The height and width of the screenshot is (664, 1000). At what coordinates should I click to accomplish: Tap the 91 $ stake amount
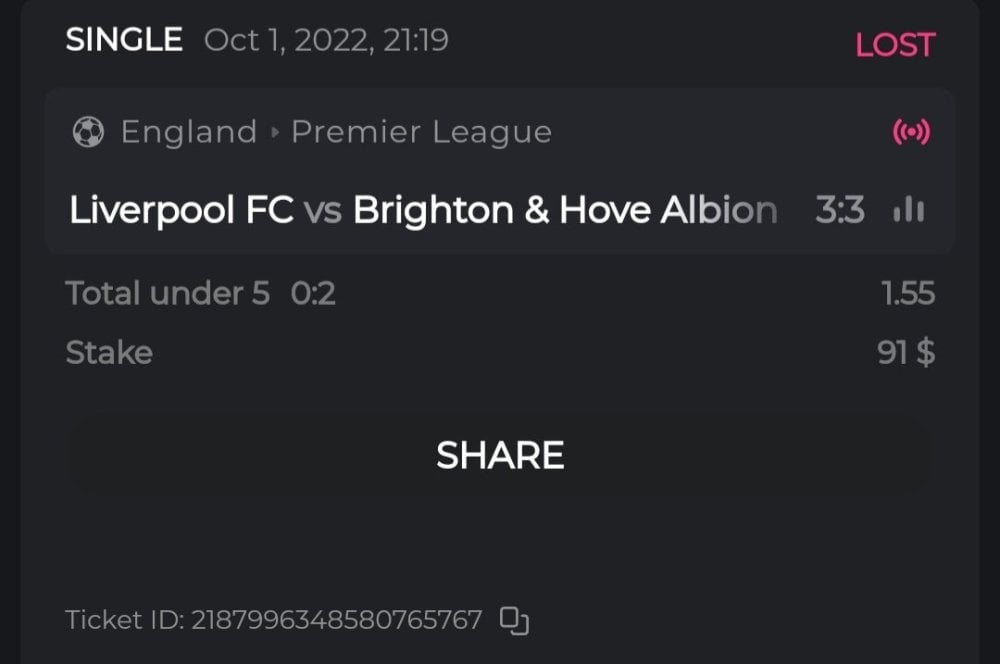pyautogui.click(x=906, y=352)
